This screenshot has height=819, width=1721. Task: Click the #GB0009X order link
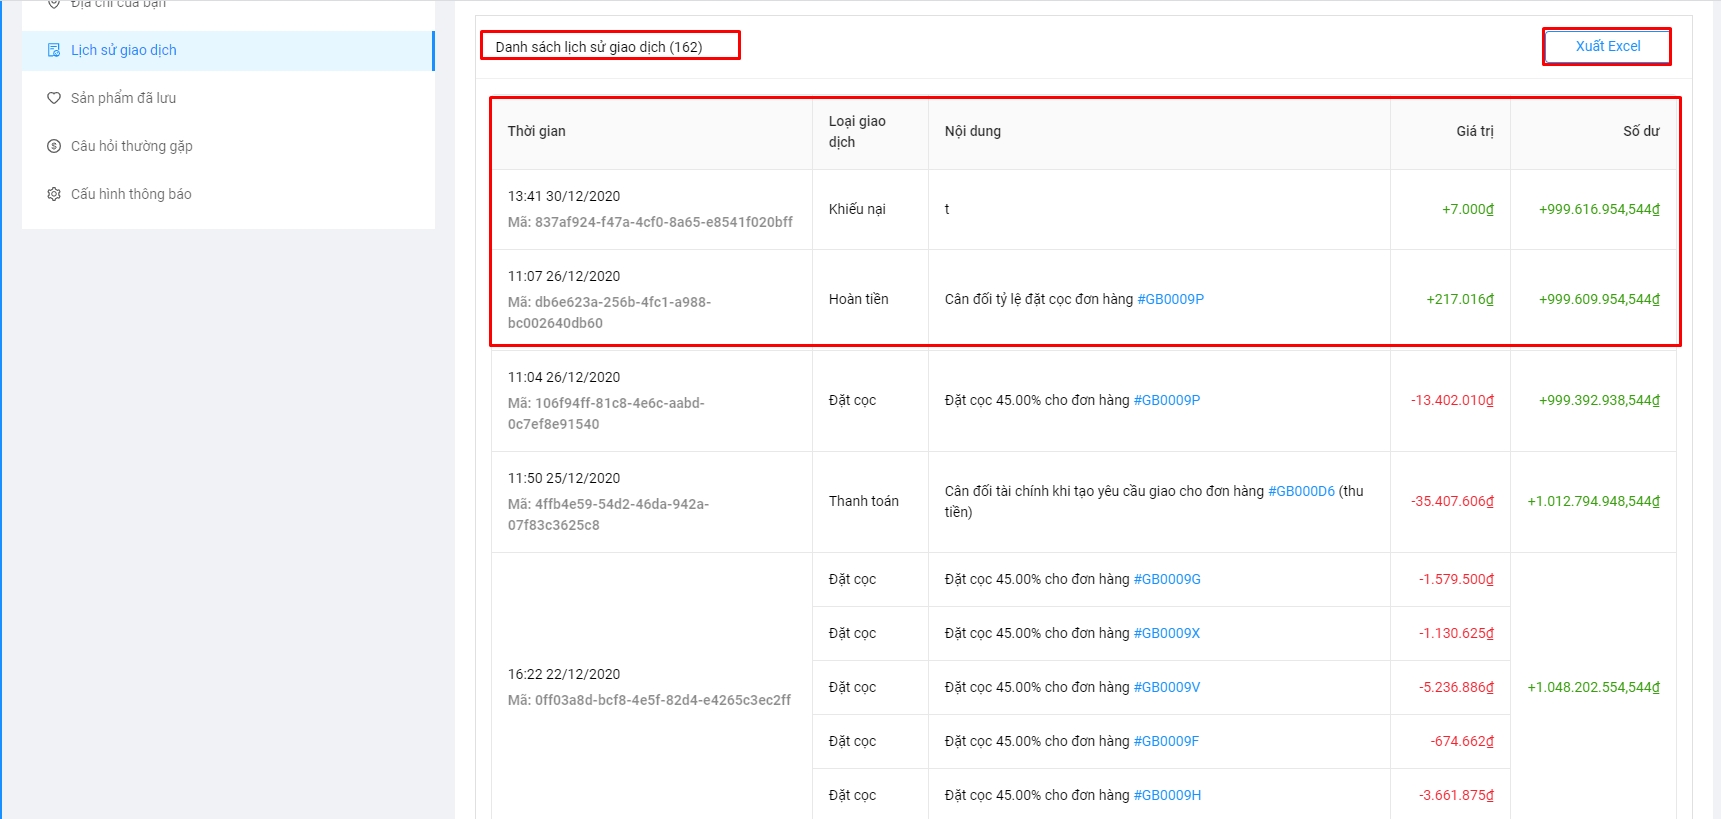click(1166, 633)
